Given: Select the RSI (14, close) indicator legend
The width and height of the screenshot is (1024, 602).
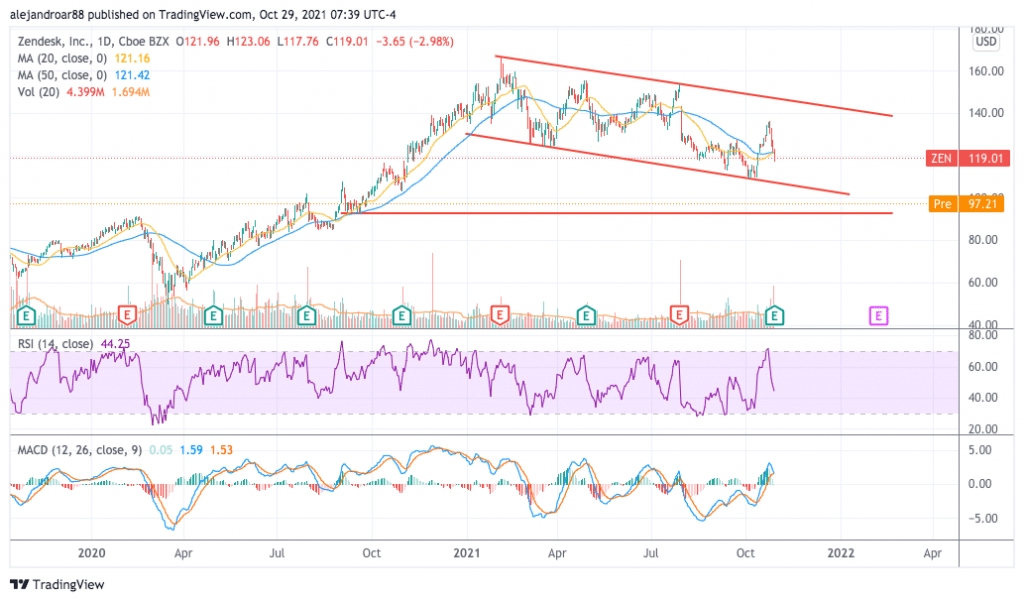Looking at the screenshot, I should 55,344.
